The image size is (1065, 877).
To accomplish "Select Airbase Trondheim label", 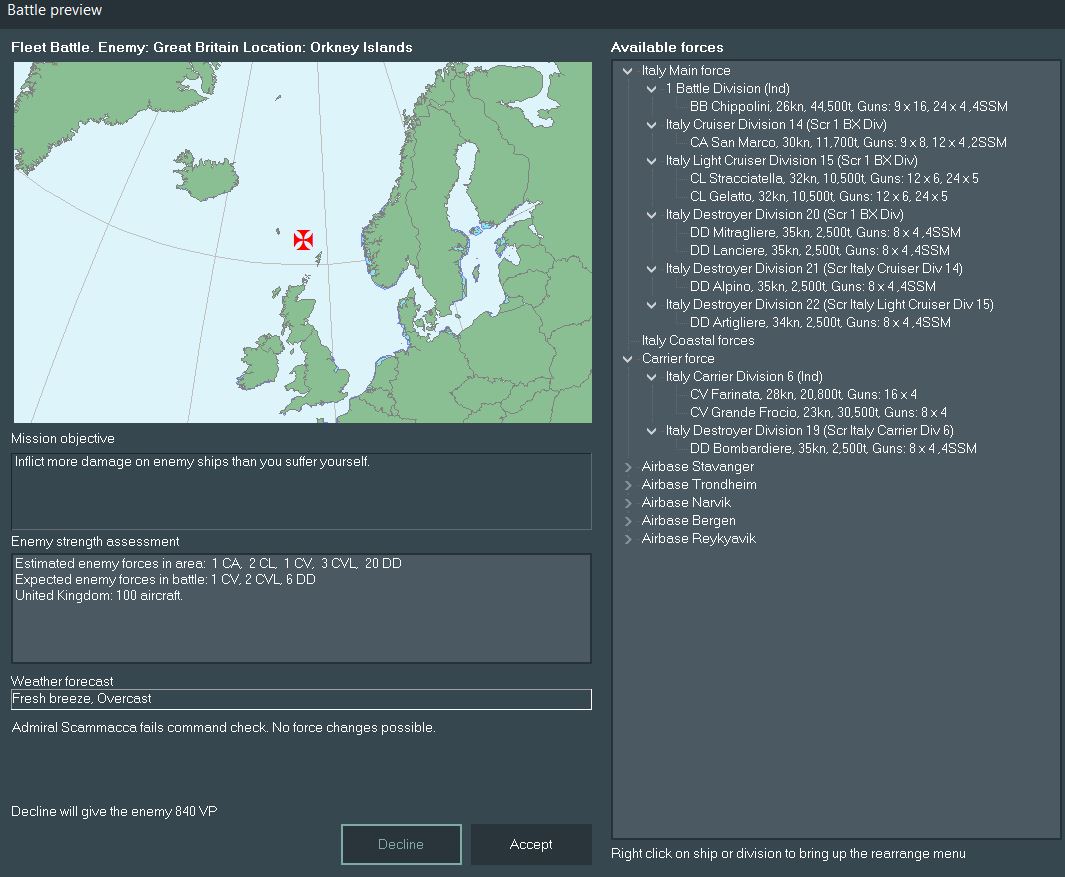I will click(699, 484).
